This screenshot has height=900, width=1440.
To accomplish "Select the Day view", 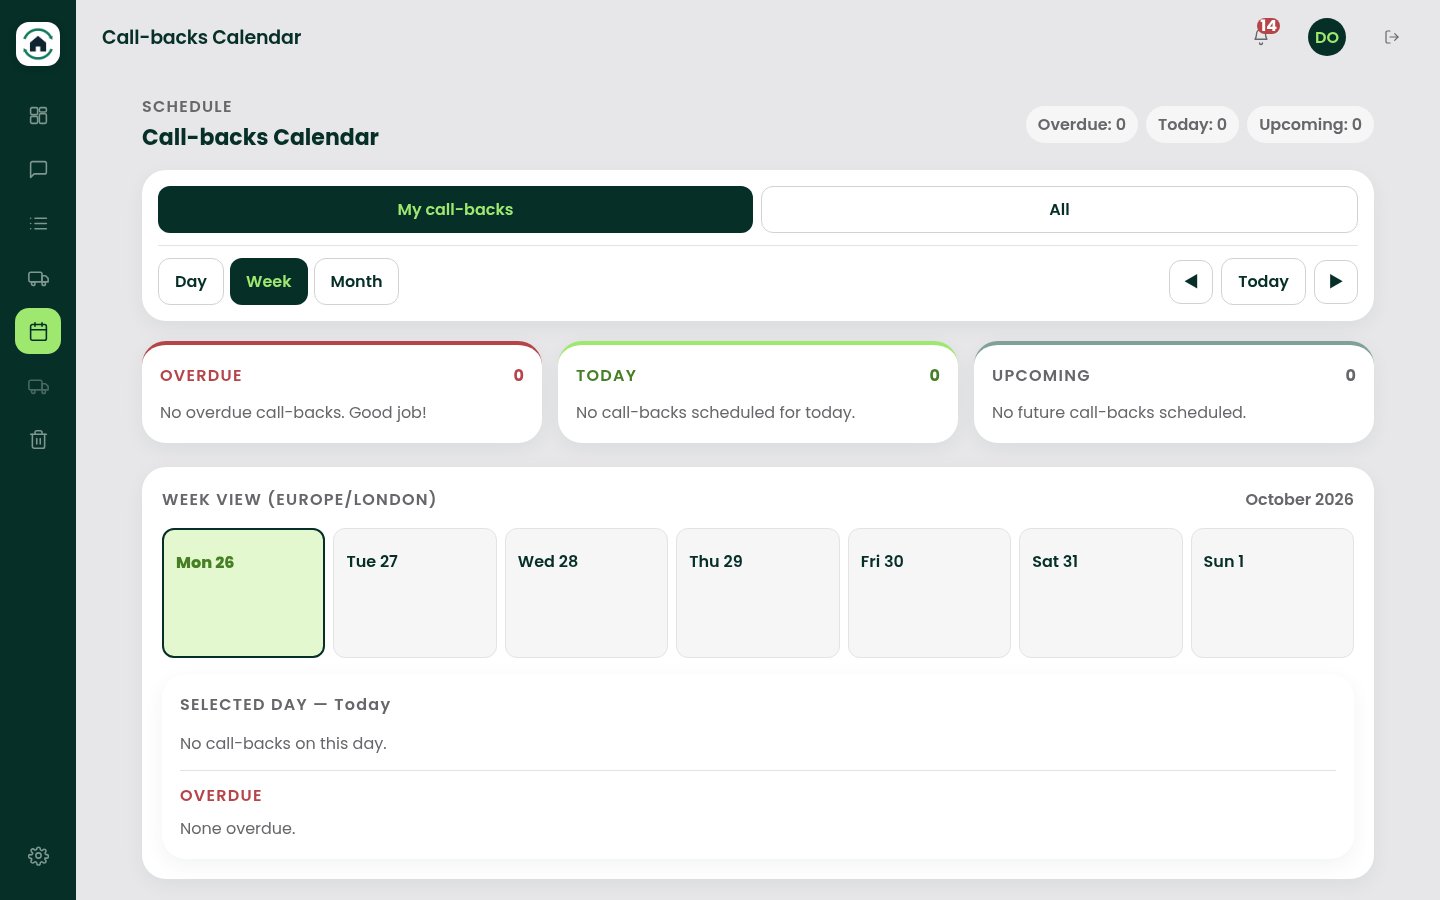I will (191, 282).
